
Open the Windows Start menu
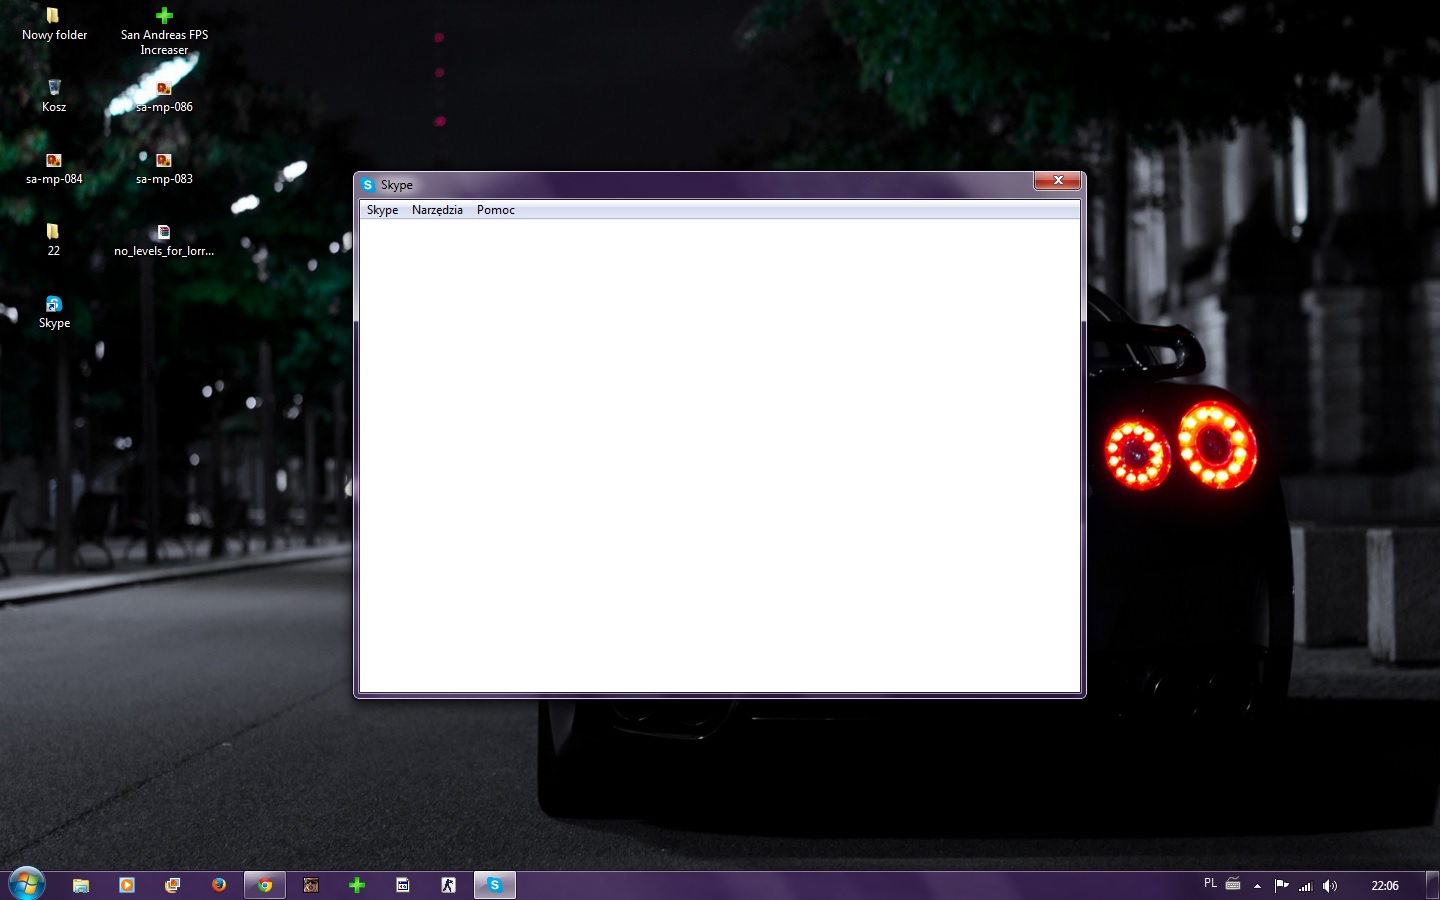coord(27,884)
